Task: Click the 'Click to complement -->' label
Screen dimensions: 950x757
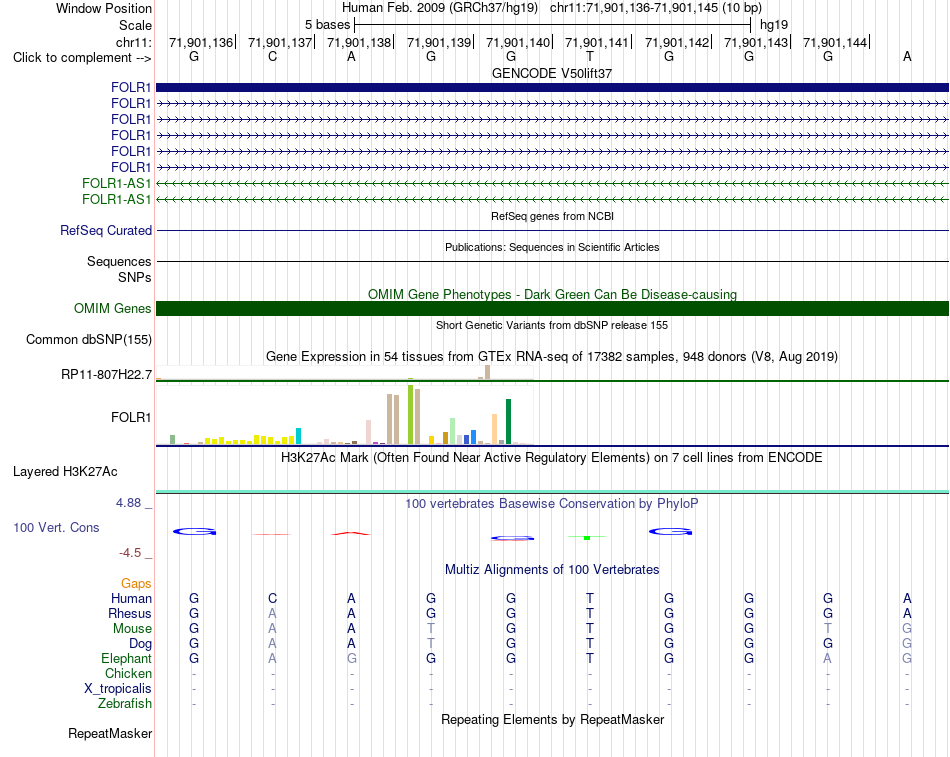Action: pyautogui.click(x=82, y=58)
